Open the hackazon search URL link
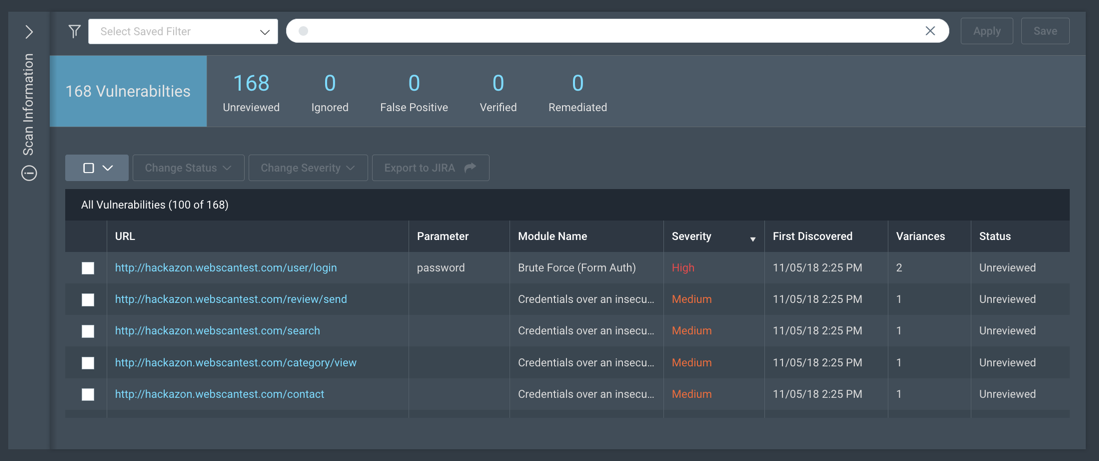The height and width of the screenshot is (461, 1099). [217, 331]
